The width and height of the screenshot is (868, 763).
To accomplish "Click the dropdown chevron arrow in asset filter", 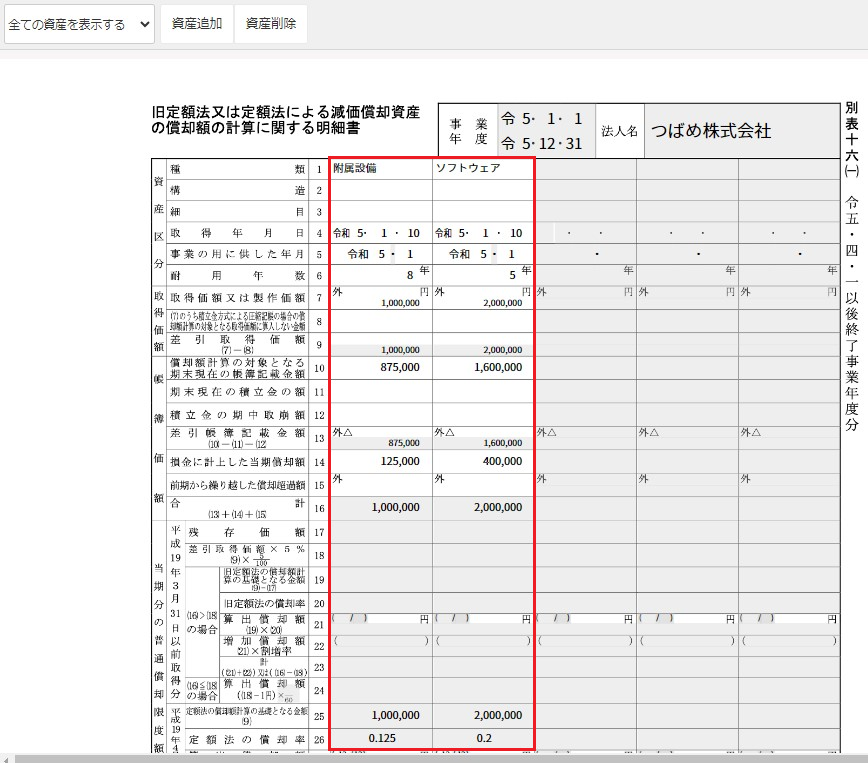I will click(x=144, y=24).
